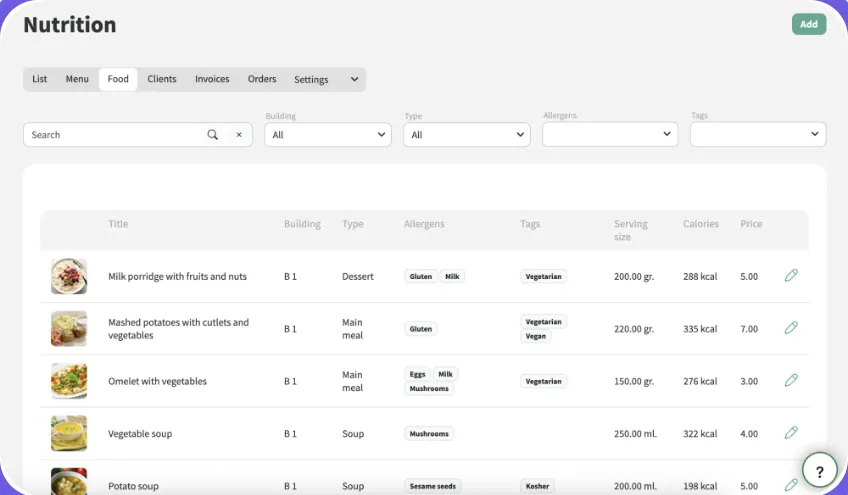Click the Tags column header

point(530,224)
